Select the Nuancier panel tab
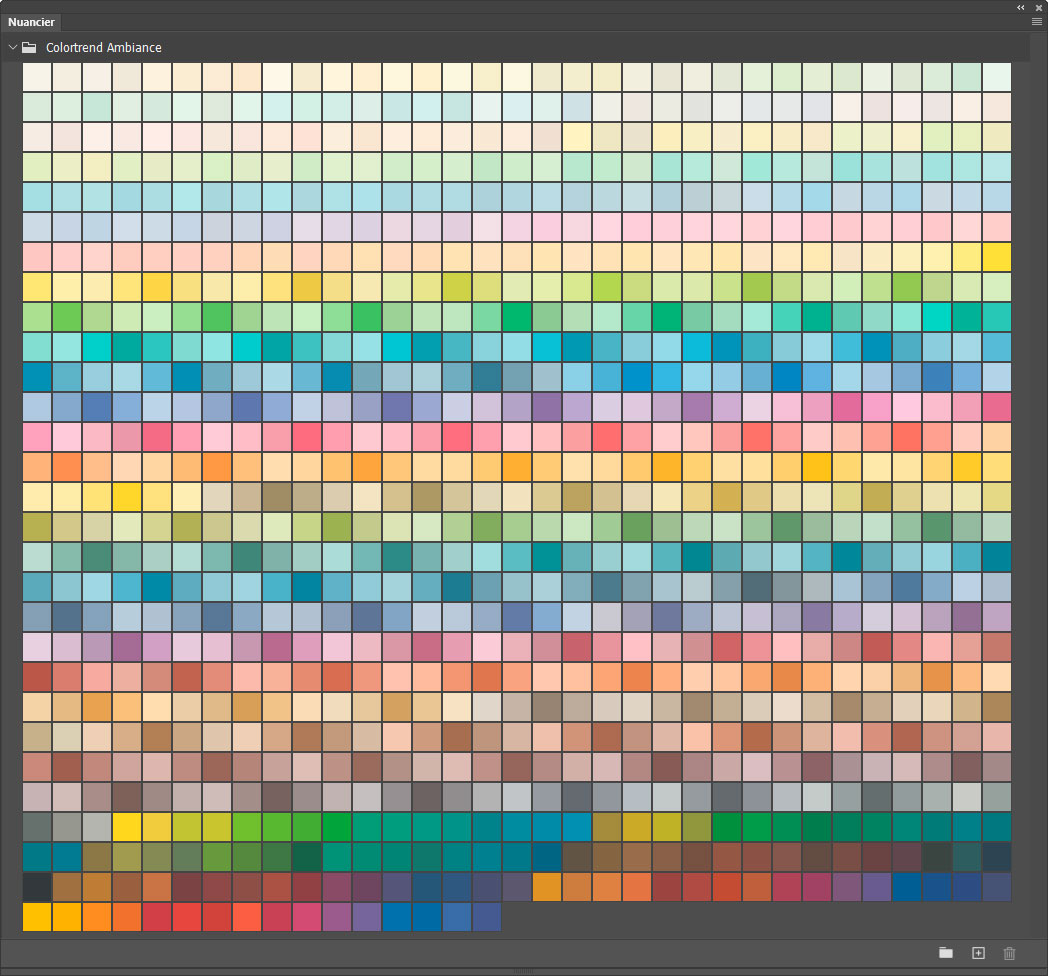The width and height of the screenshot is (1048, 976). [x=31, y=22]
